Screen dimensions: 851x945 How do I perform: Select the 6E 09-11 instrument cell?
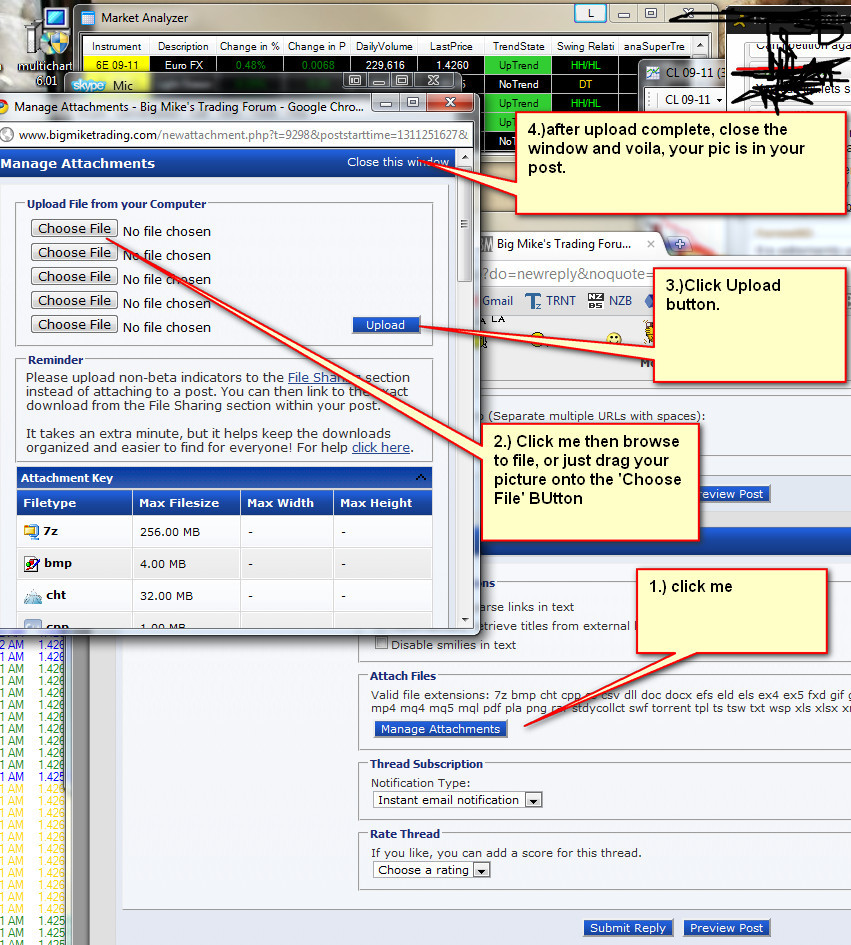(x=116, y=65)
